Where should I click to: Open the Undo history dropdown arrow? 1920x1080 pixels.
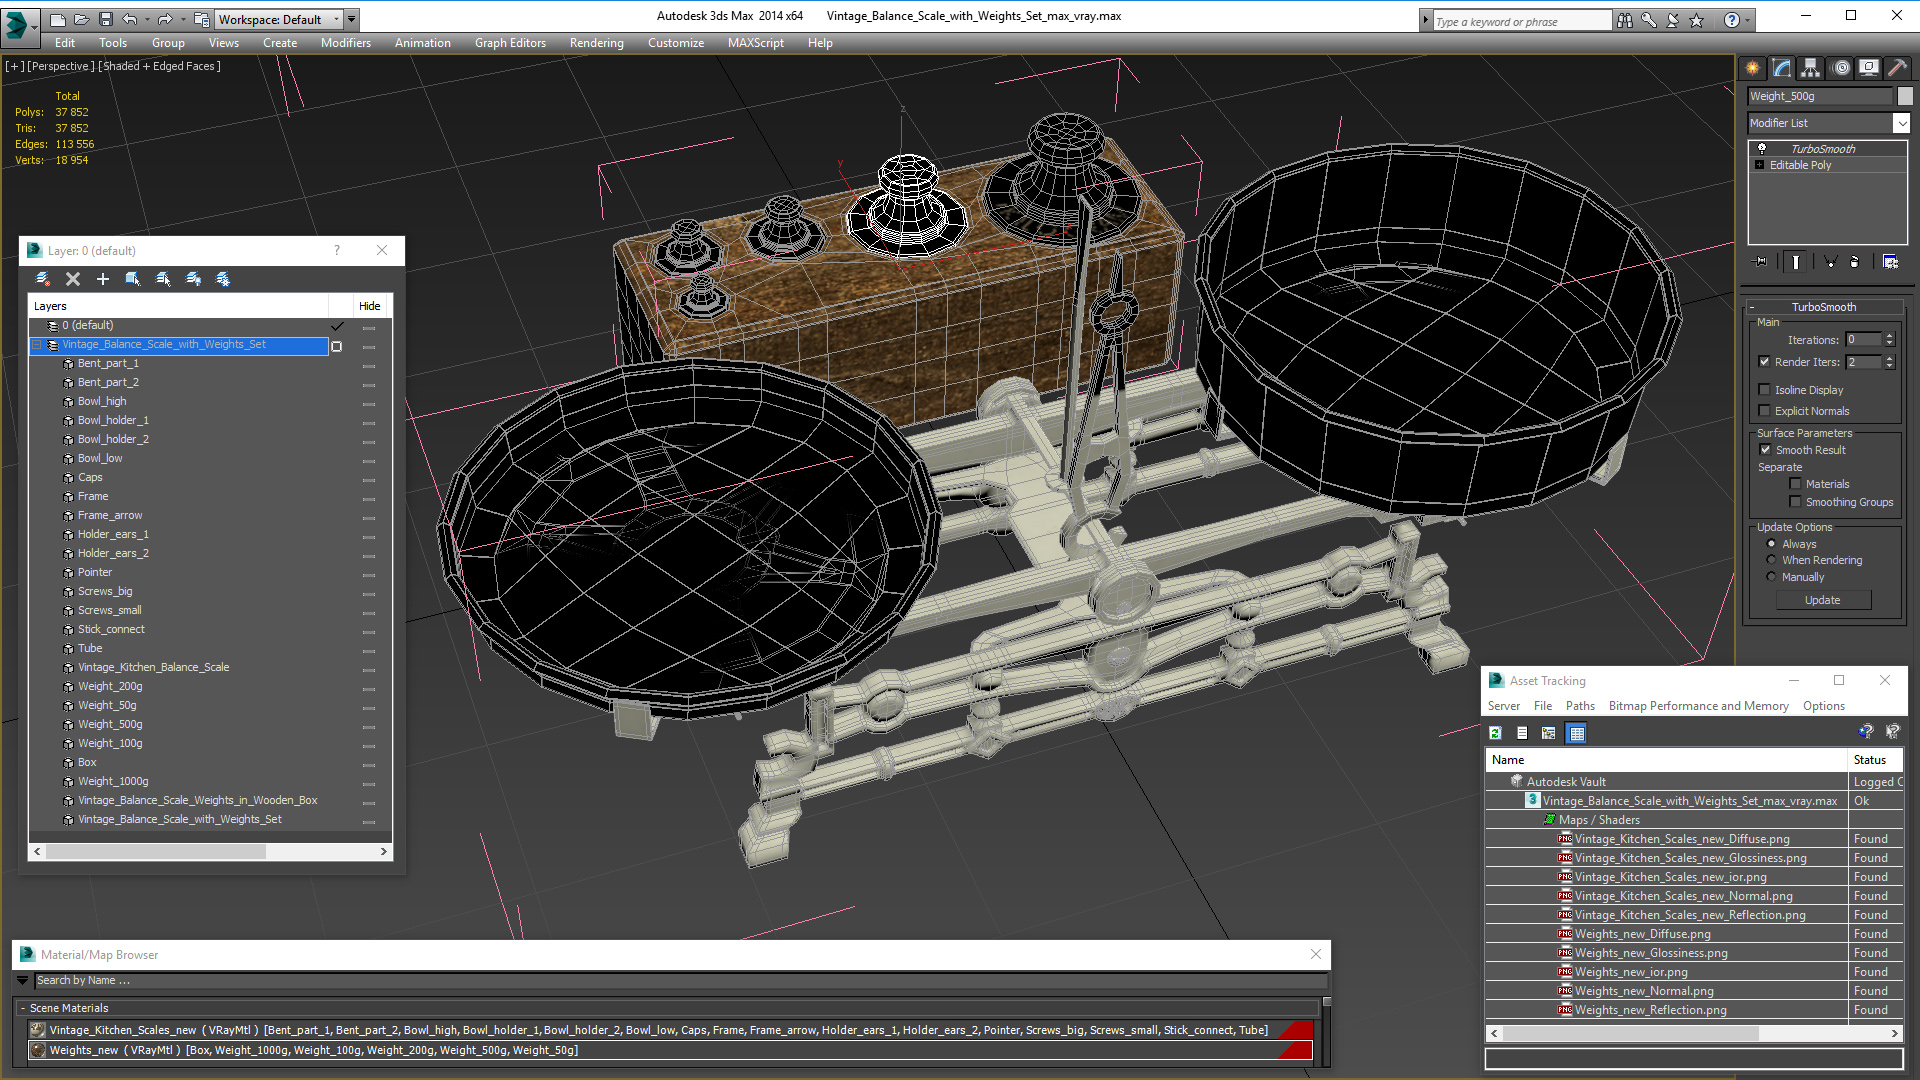147,19
